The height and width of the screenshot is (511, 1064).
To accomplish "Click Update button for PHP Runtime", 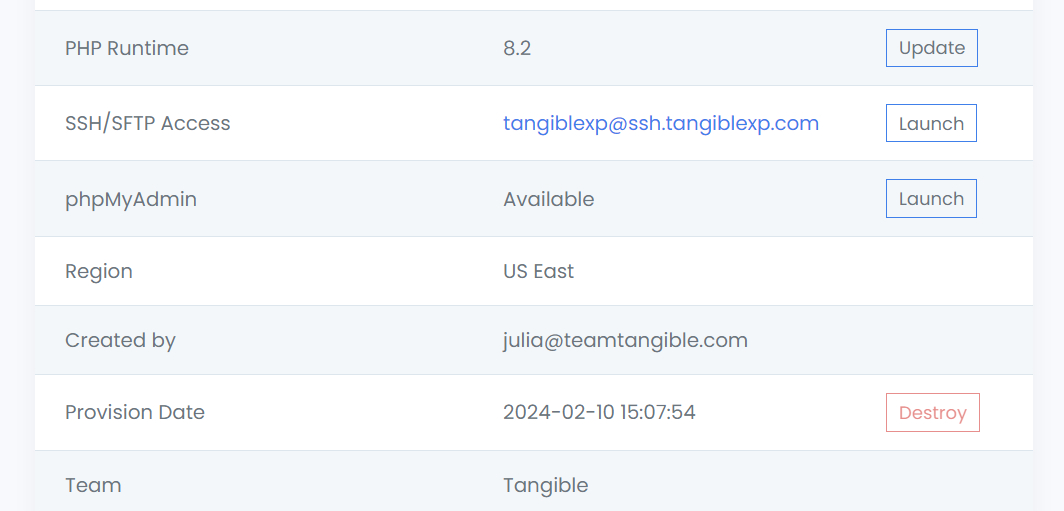I will [931, 48].
